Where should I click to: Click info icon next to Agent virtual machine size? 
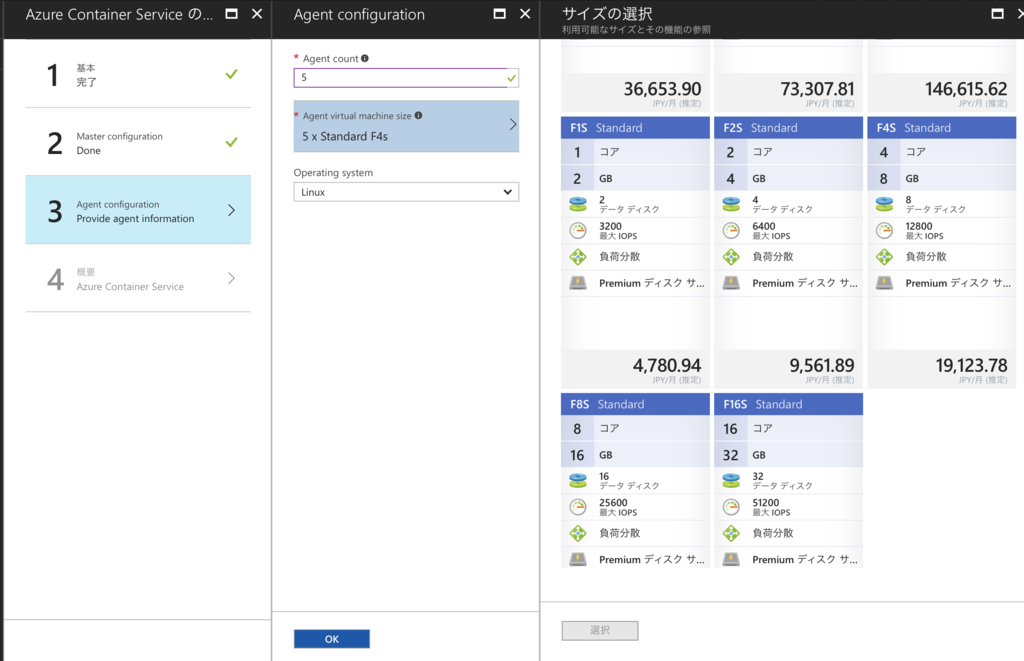(418, 116)
